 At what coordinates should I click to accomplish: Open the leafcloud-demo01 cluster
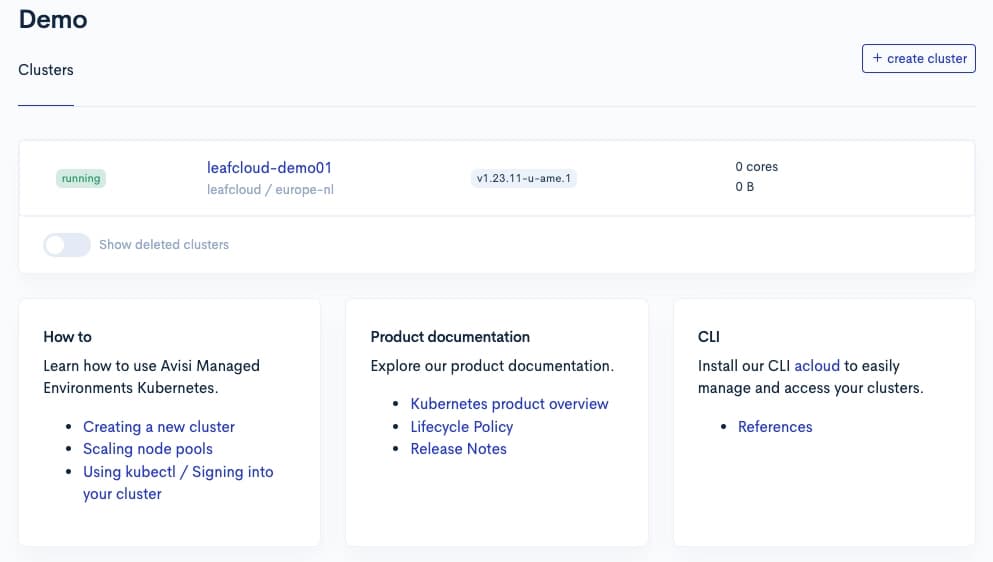pyautogui.click(x=269, y=168)
